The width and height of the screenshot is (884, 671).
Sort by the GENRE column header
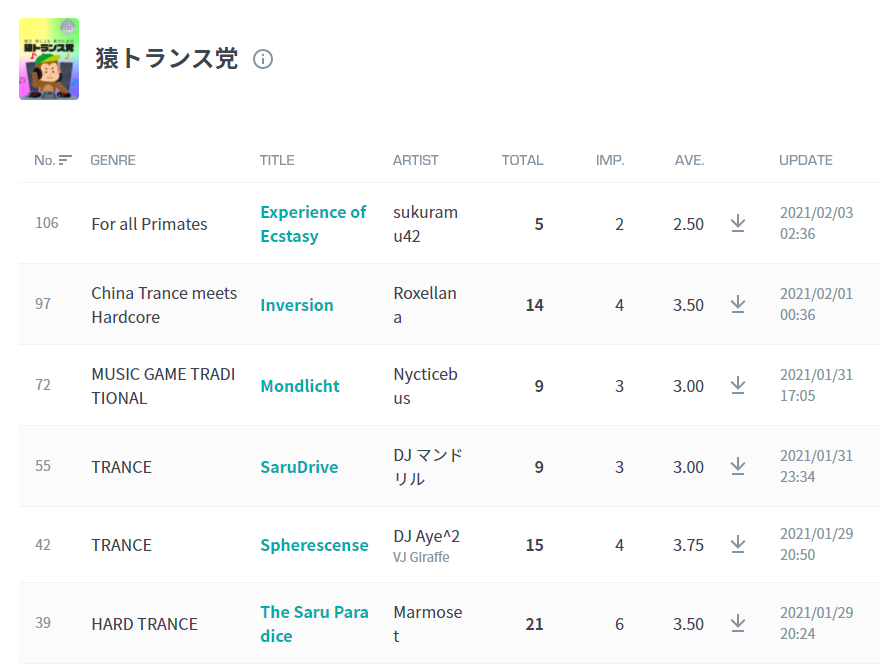pyautogui.click(x=113, y=160)
